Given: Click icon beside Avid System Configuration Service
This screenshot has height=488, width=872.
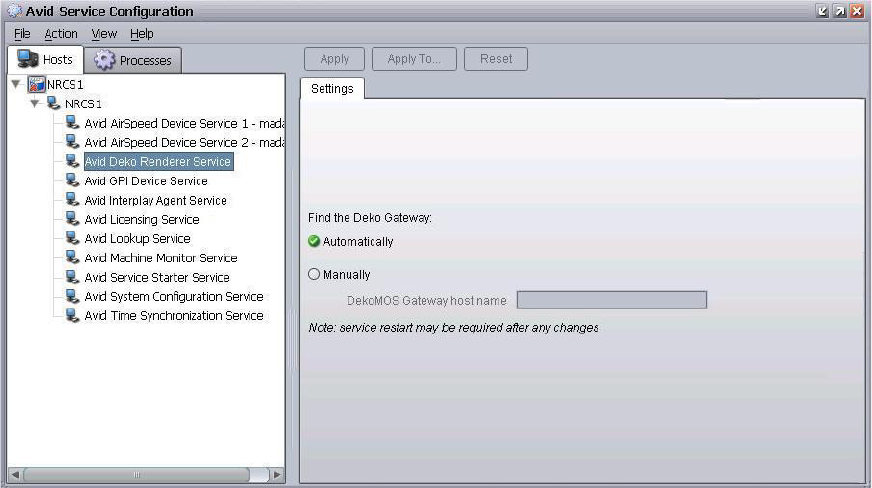Looking at the screenshot, I should pos(72,296).
